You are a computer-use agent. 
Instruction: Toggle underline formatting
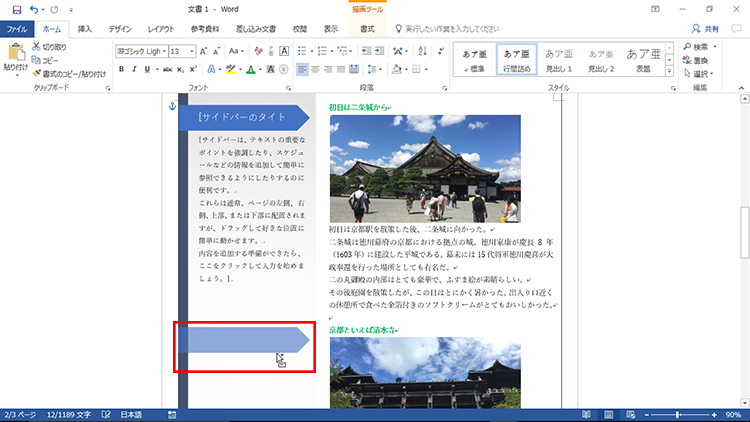coord(149,70)
